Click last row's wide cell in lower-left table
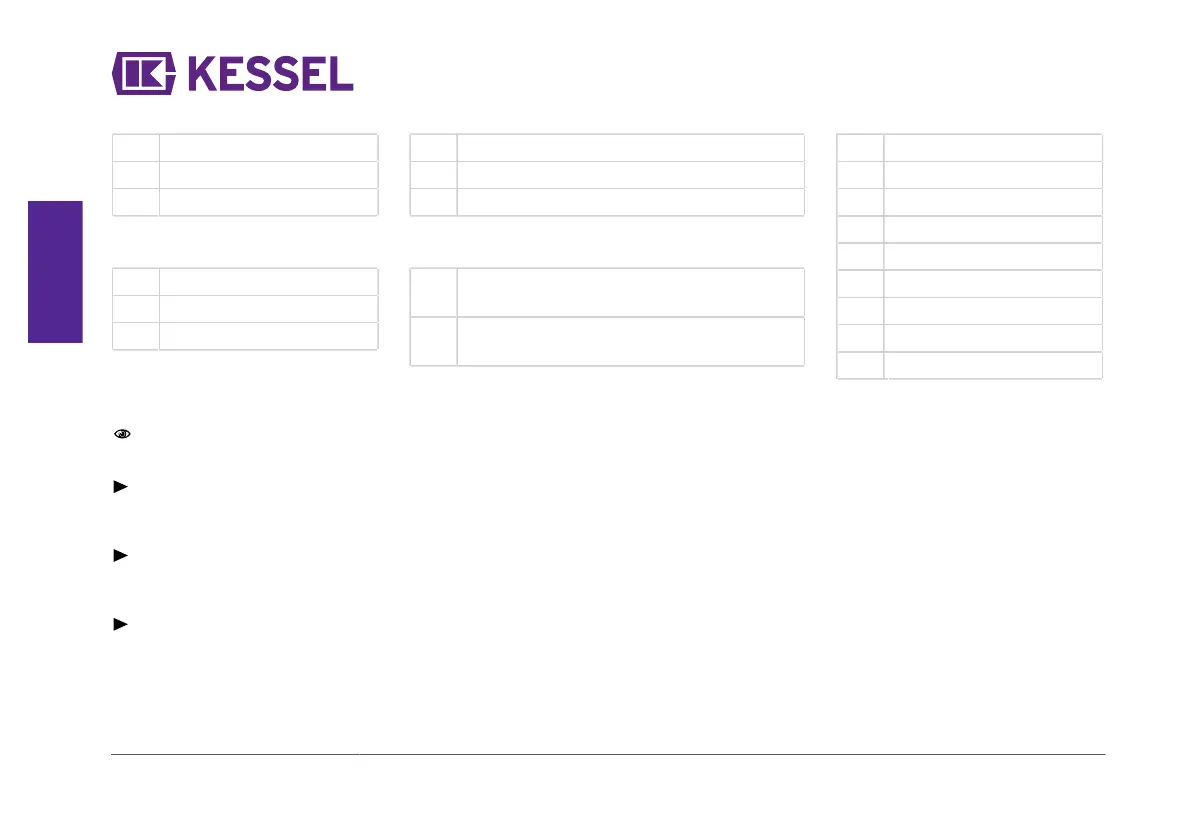Image resolution: width=1191 pixels, height=839 pixels. coord(269,336)
